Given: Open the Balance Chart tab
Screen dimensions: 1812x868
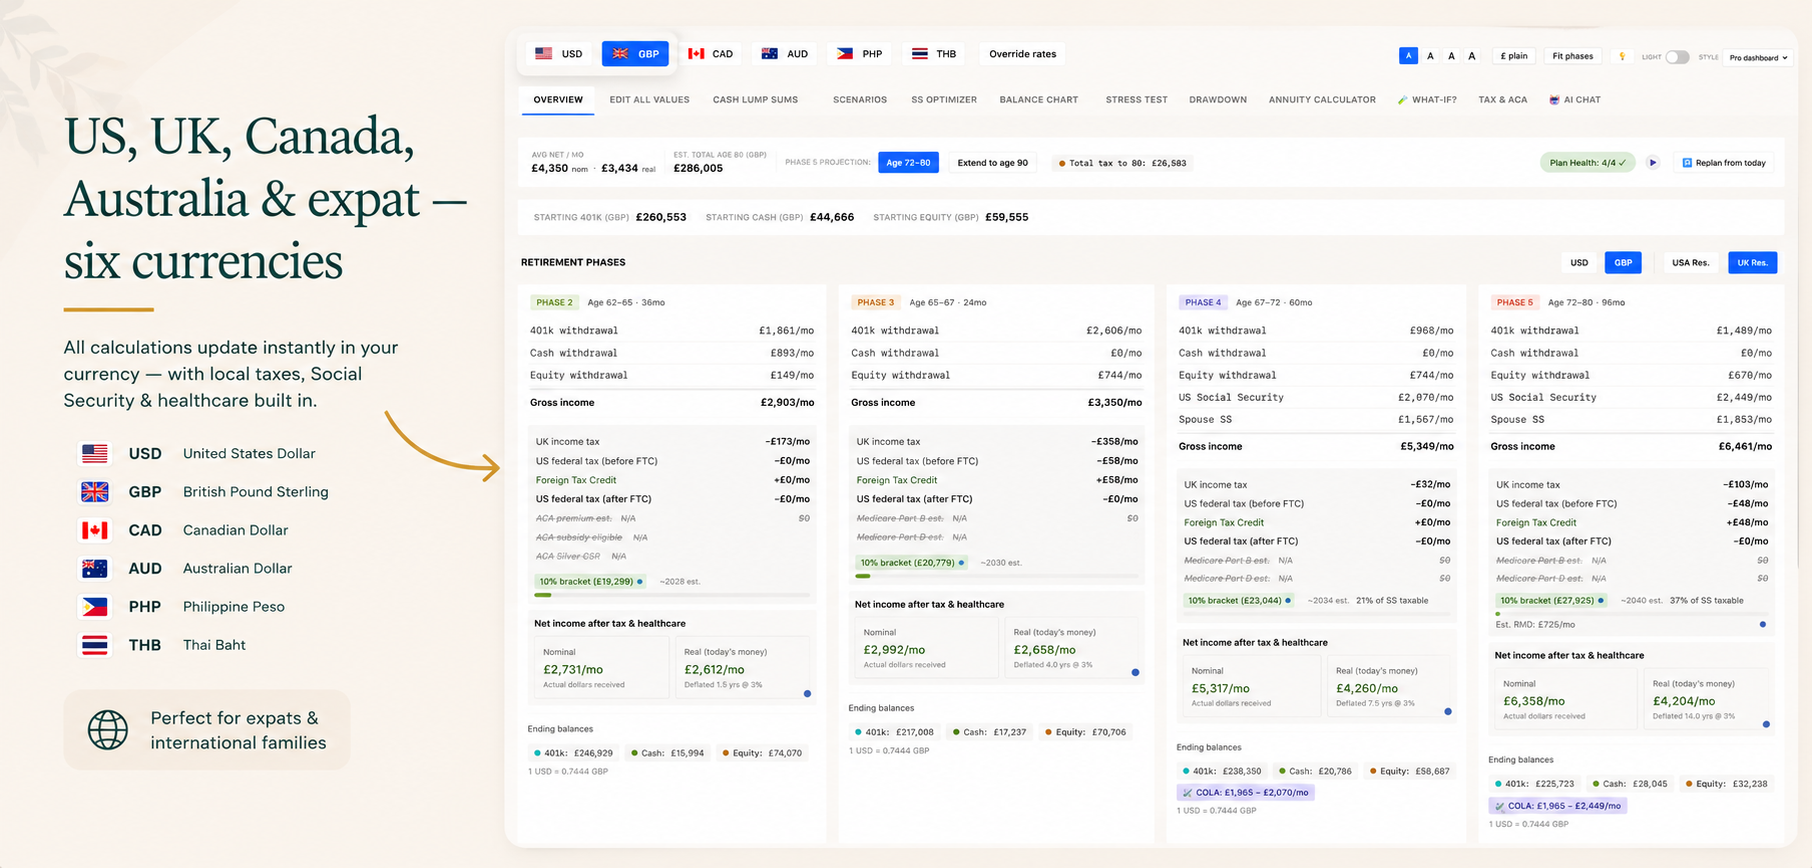Looking at the screenshot, I should coord(1039,100).
